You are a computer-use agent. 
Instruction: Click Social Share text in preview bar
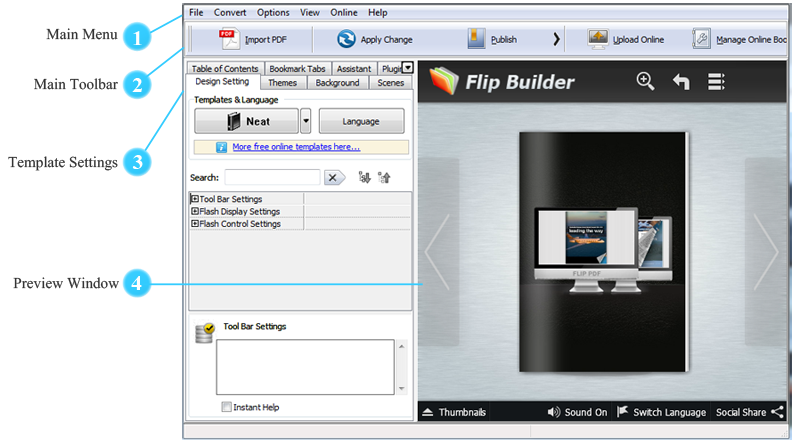point(741,412)
